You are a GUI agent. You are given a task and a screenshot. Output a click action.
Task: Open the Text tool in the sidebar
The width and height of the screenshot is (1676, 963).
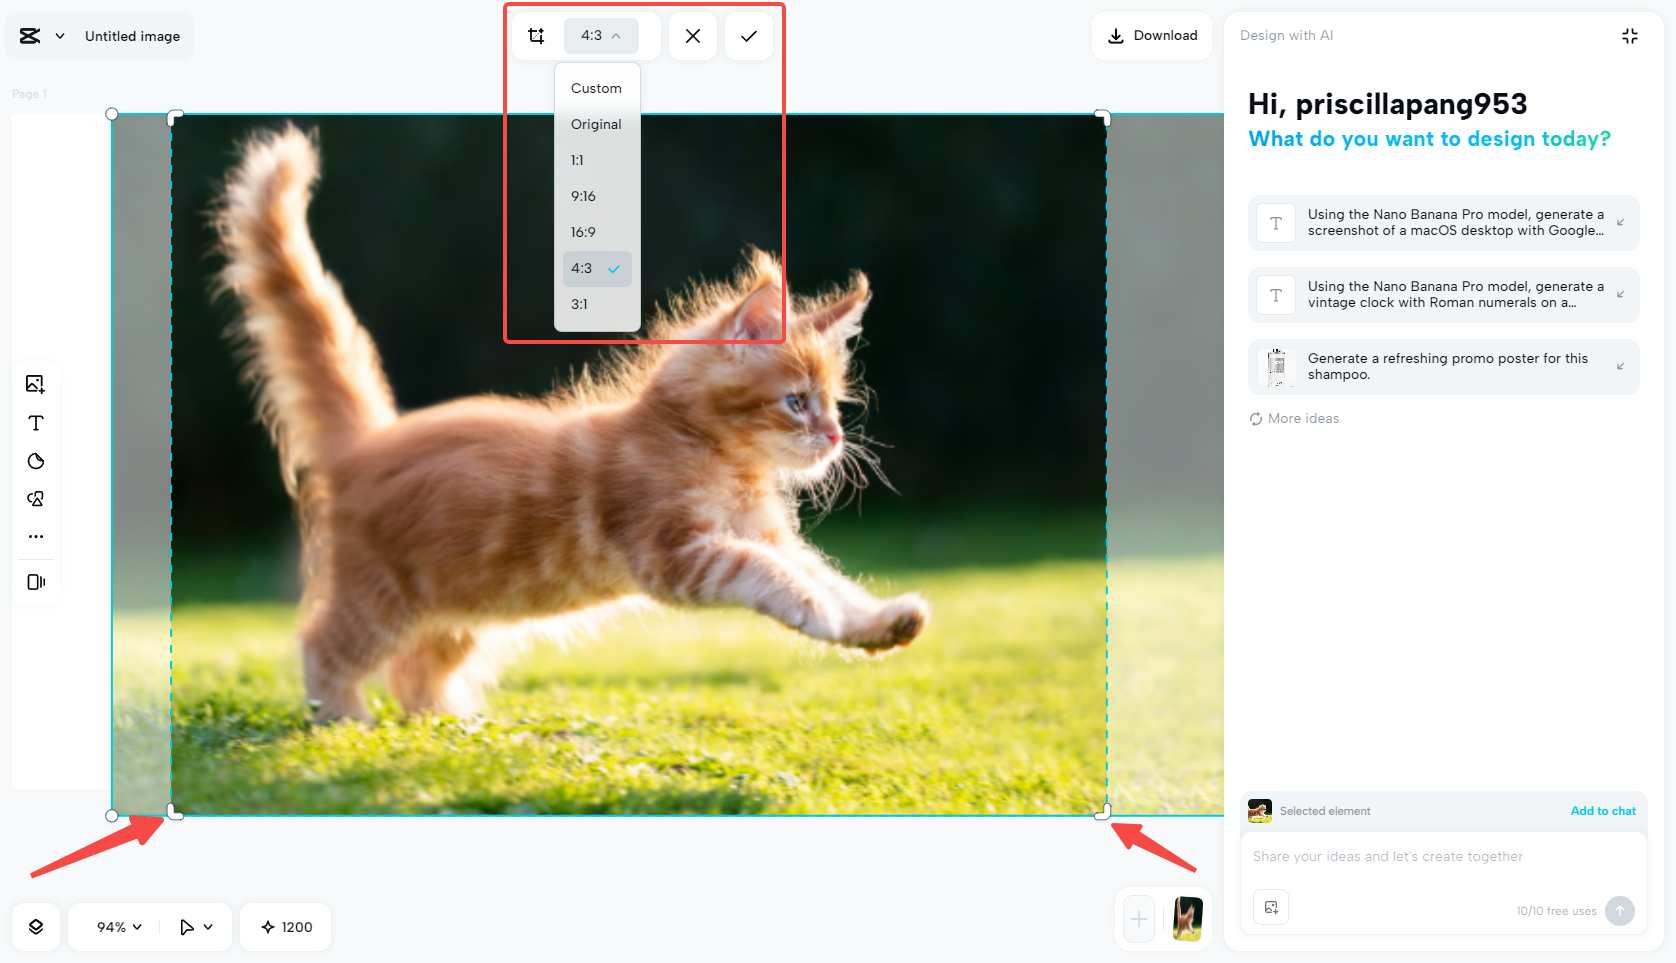[x=35, y=423]
